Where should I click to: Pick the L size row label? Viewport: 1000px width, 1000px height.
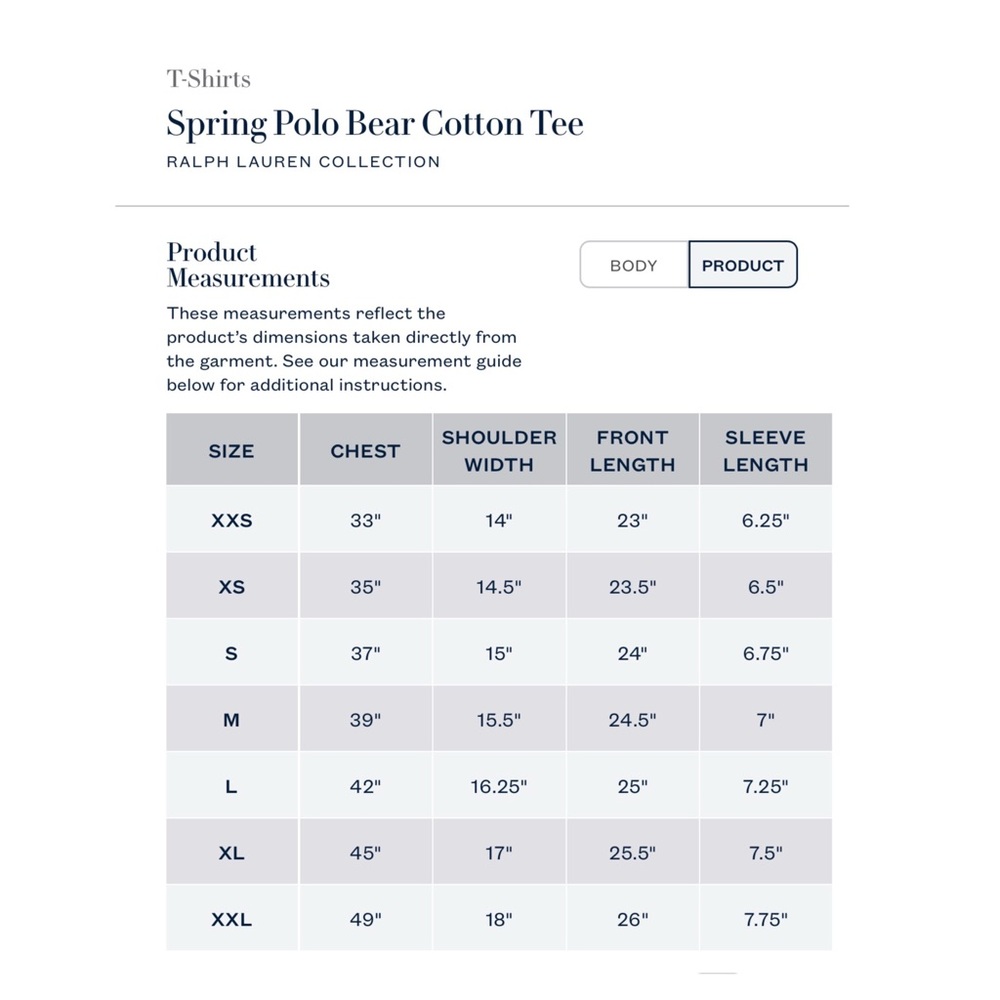232,786
